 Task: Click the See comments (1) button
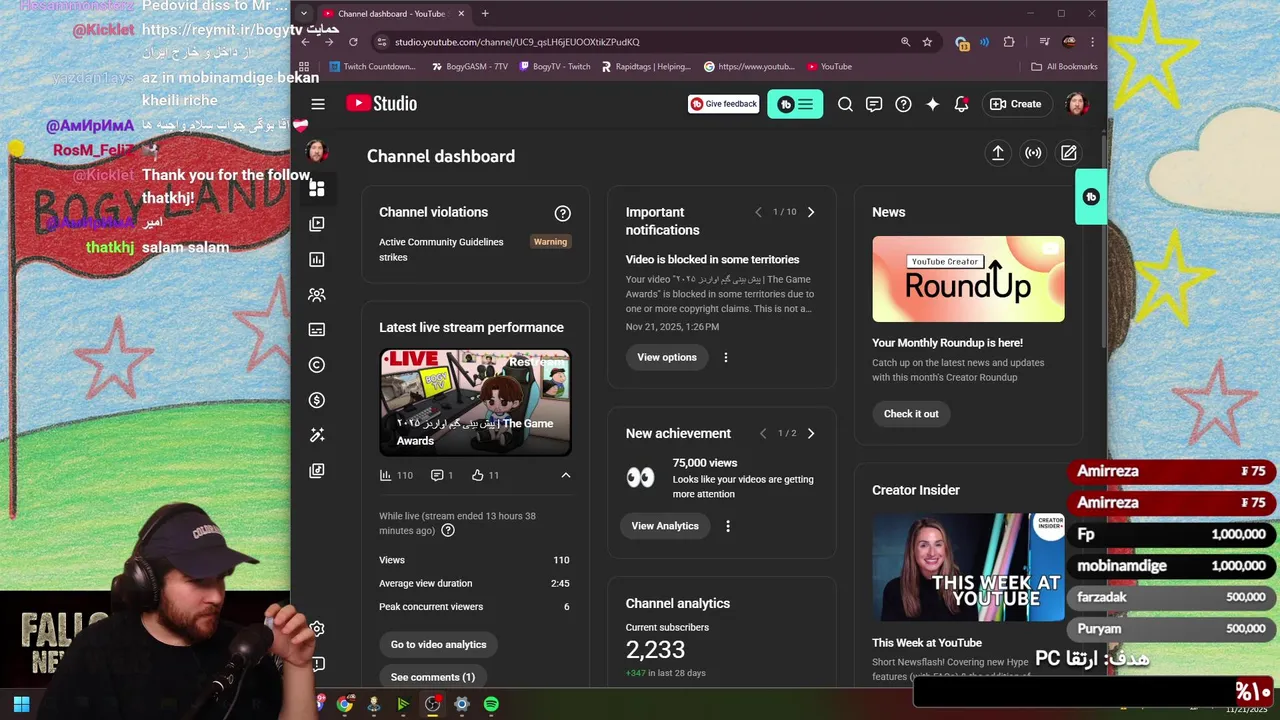point(433,677)
